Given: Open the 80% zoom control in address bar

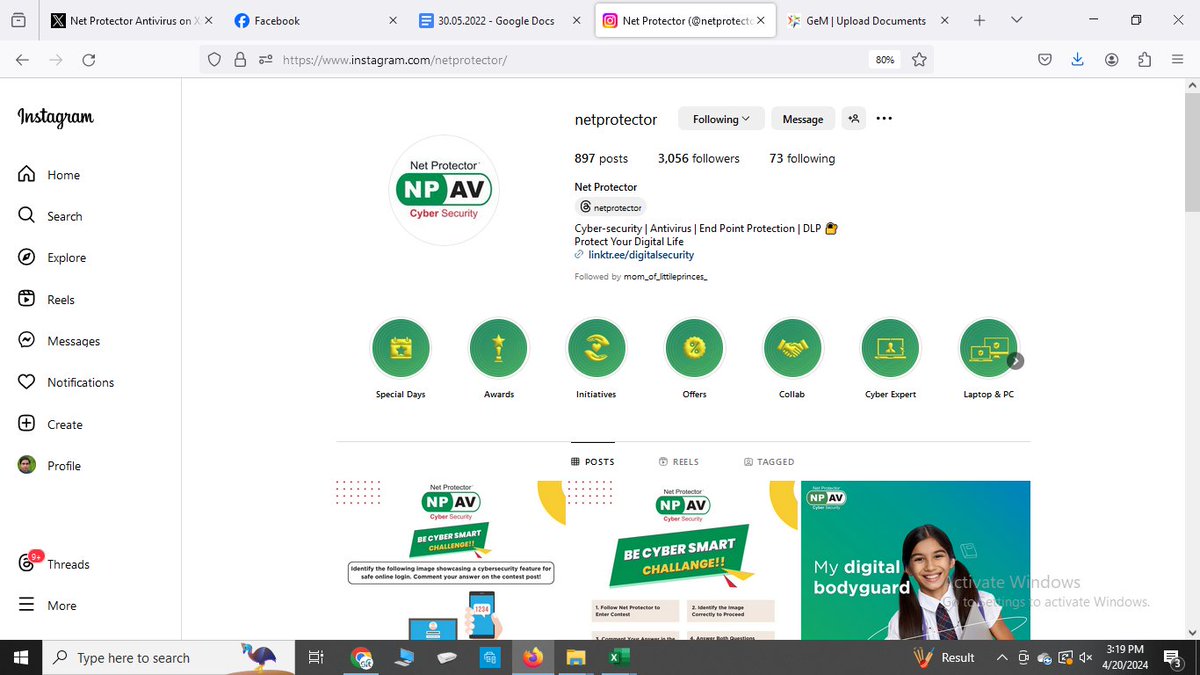Looking at the screenshot, I should click(884, 59).
